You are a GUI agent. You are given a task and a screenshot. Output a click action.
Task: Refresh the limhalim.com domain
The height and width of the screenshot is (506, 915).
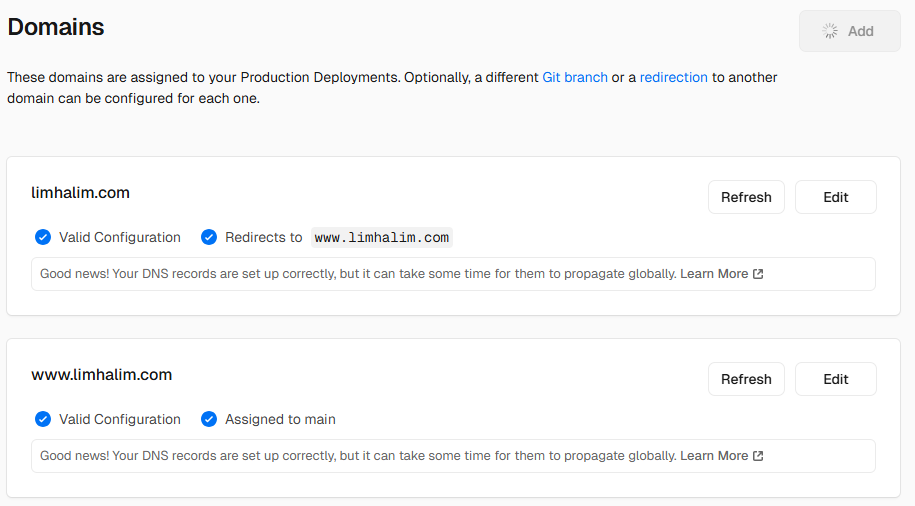point(746,197)
